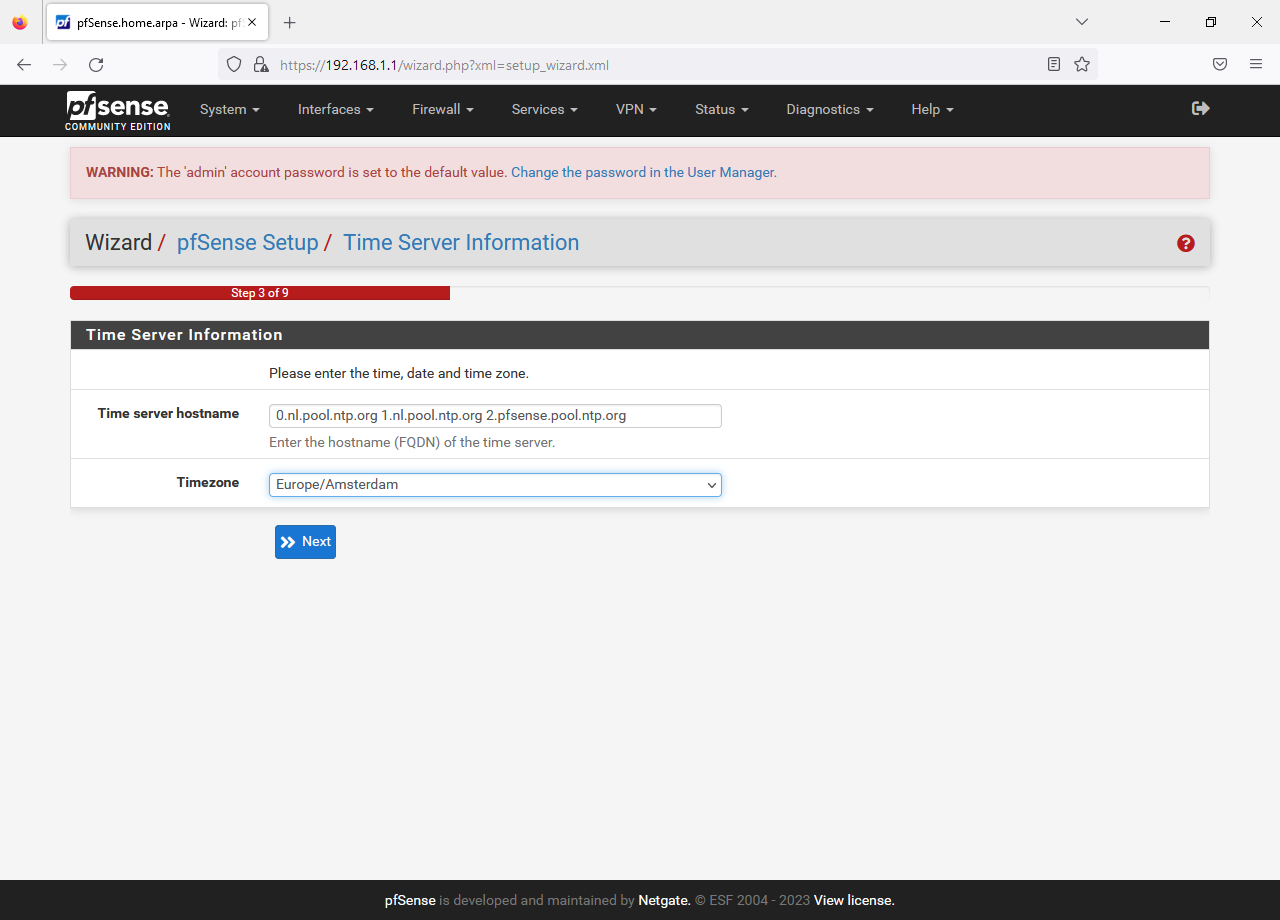Open the View license link
Viewport: 1280px width, 920px height.
[854, 901]
